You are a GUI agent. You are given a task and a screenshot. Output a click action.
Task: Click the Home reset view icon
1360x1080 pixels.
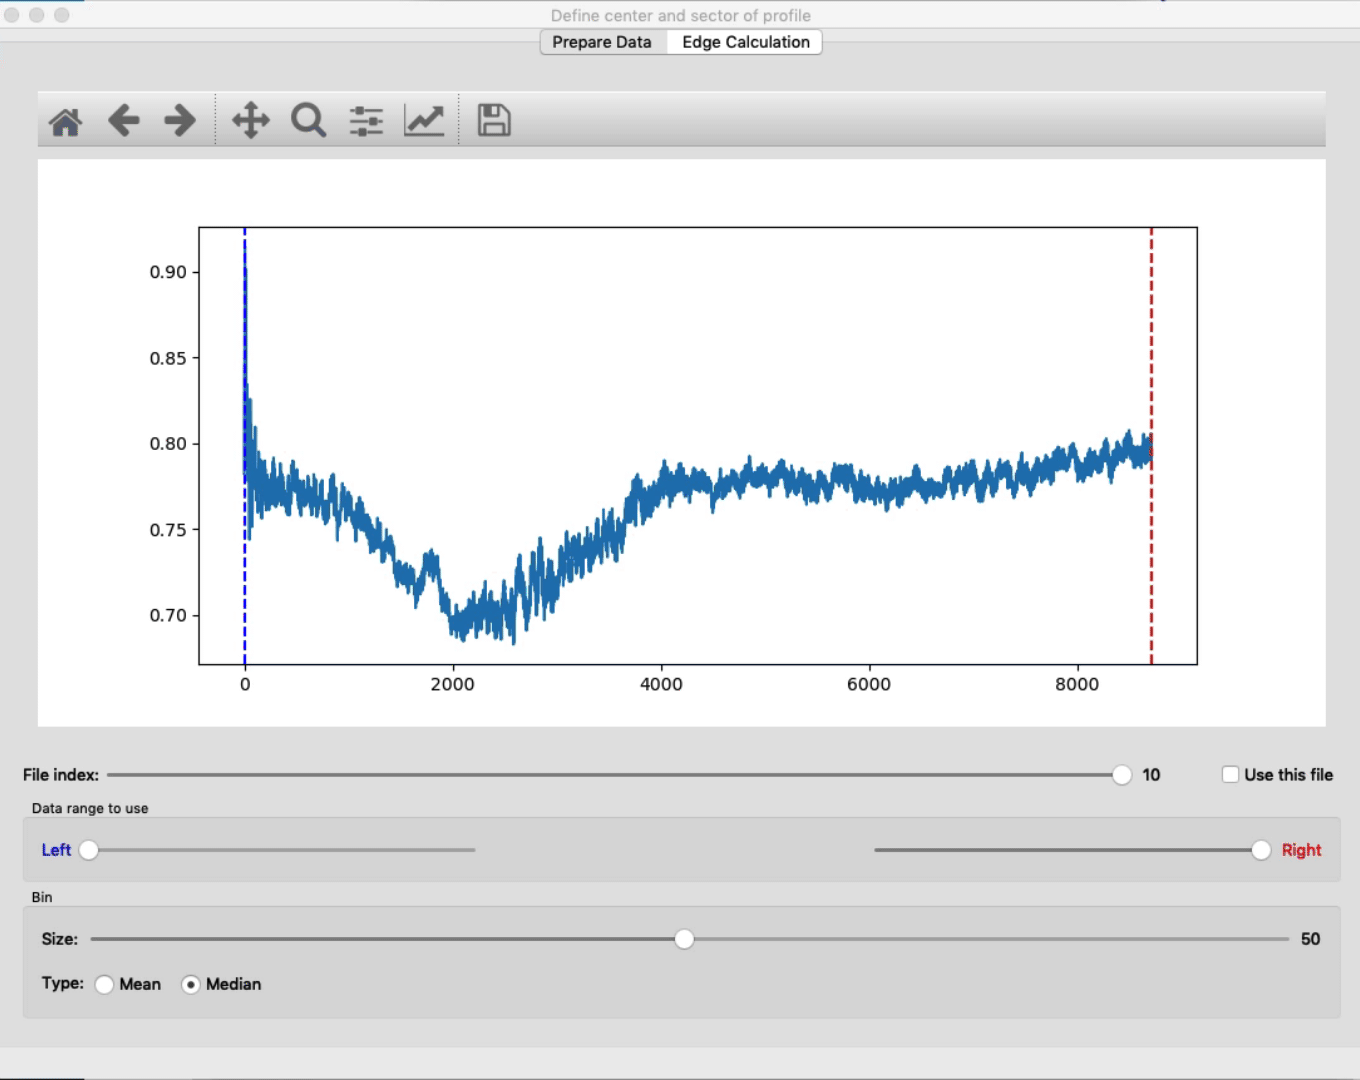point(66,121)
